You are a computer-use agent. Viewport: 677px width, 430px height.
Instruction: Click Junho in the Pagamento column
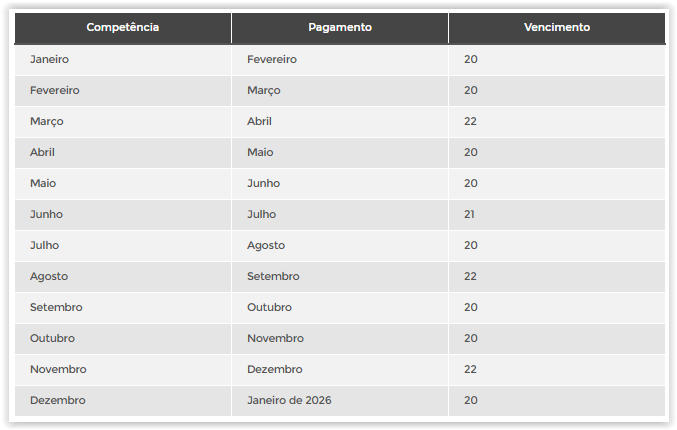click(263, 183)
